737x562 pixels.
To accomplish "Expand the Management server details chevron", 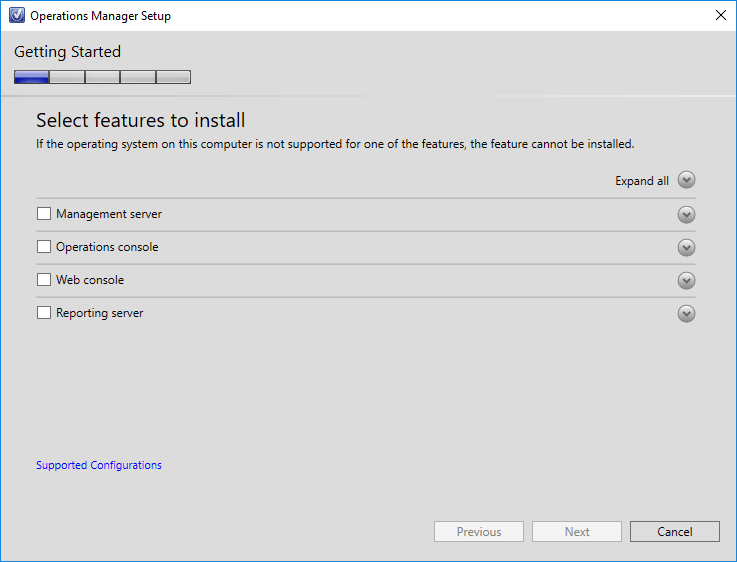I will point(686,215).
